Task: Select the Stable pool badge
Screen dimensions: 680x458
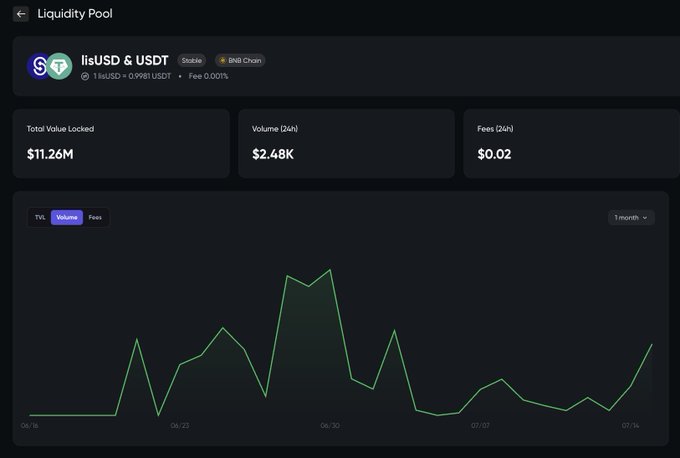Action: tap(192, 60)
